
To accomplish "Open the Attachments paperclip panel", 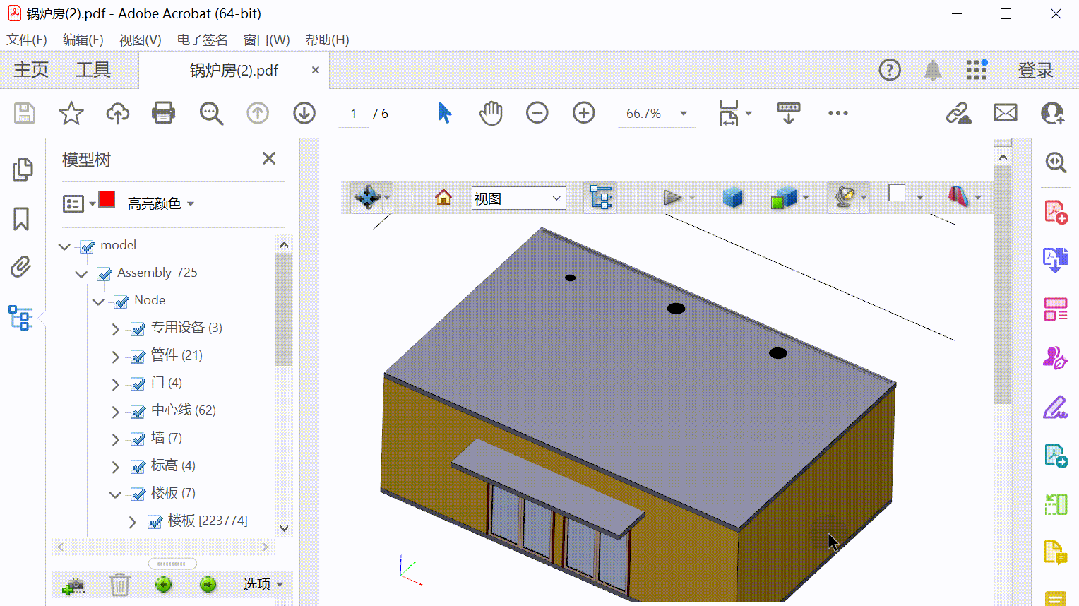I will [x=21, y=267].
